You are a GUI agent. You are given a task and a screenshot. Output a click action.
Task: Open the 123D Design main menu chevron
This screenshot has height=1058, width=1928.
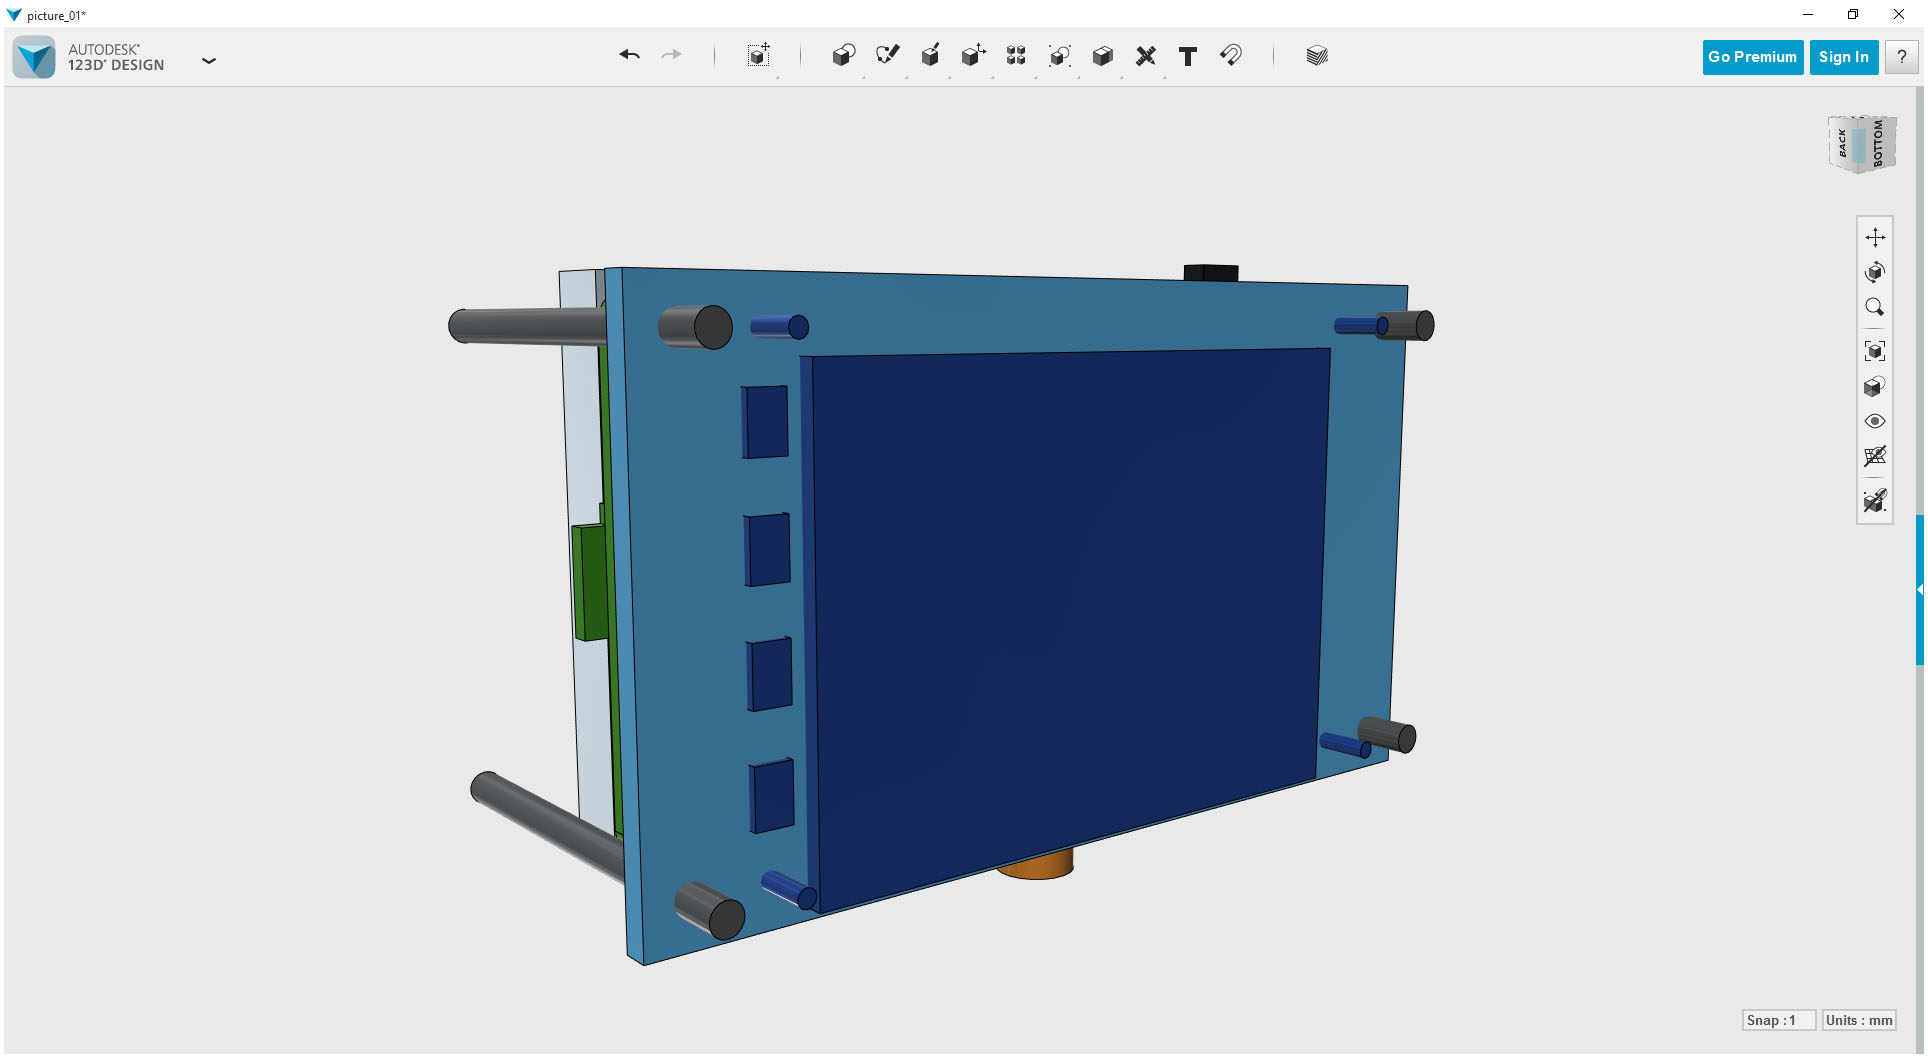[x=209, y=61]
